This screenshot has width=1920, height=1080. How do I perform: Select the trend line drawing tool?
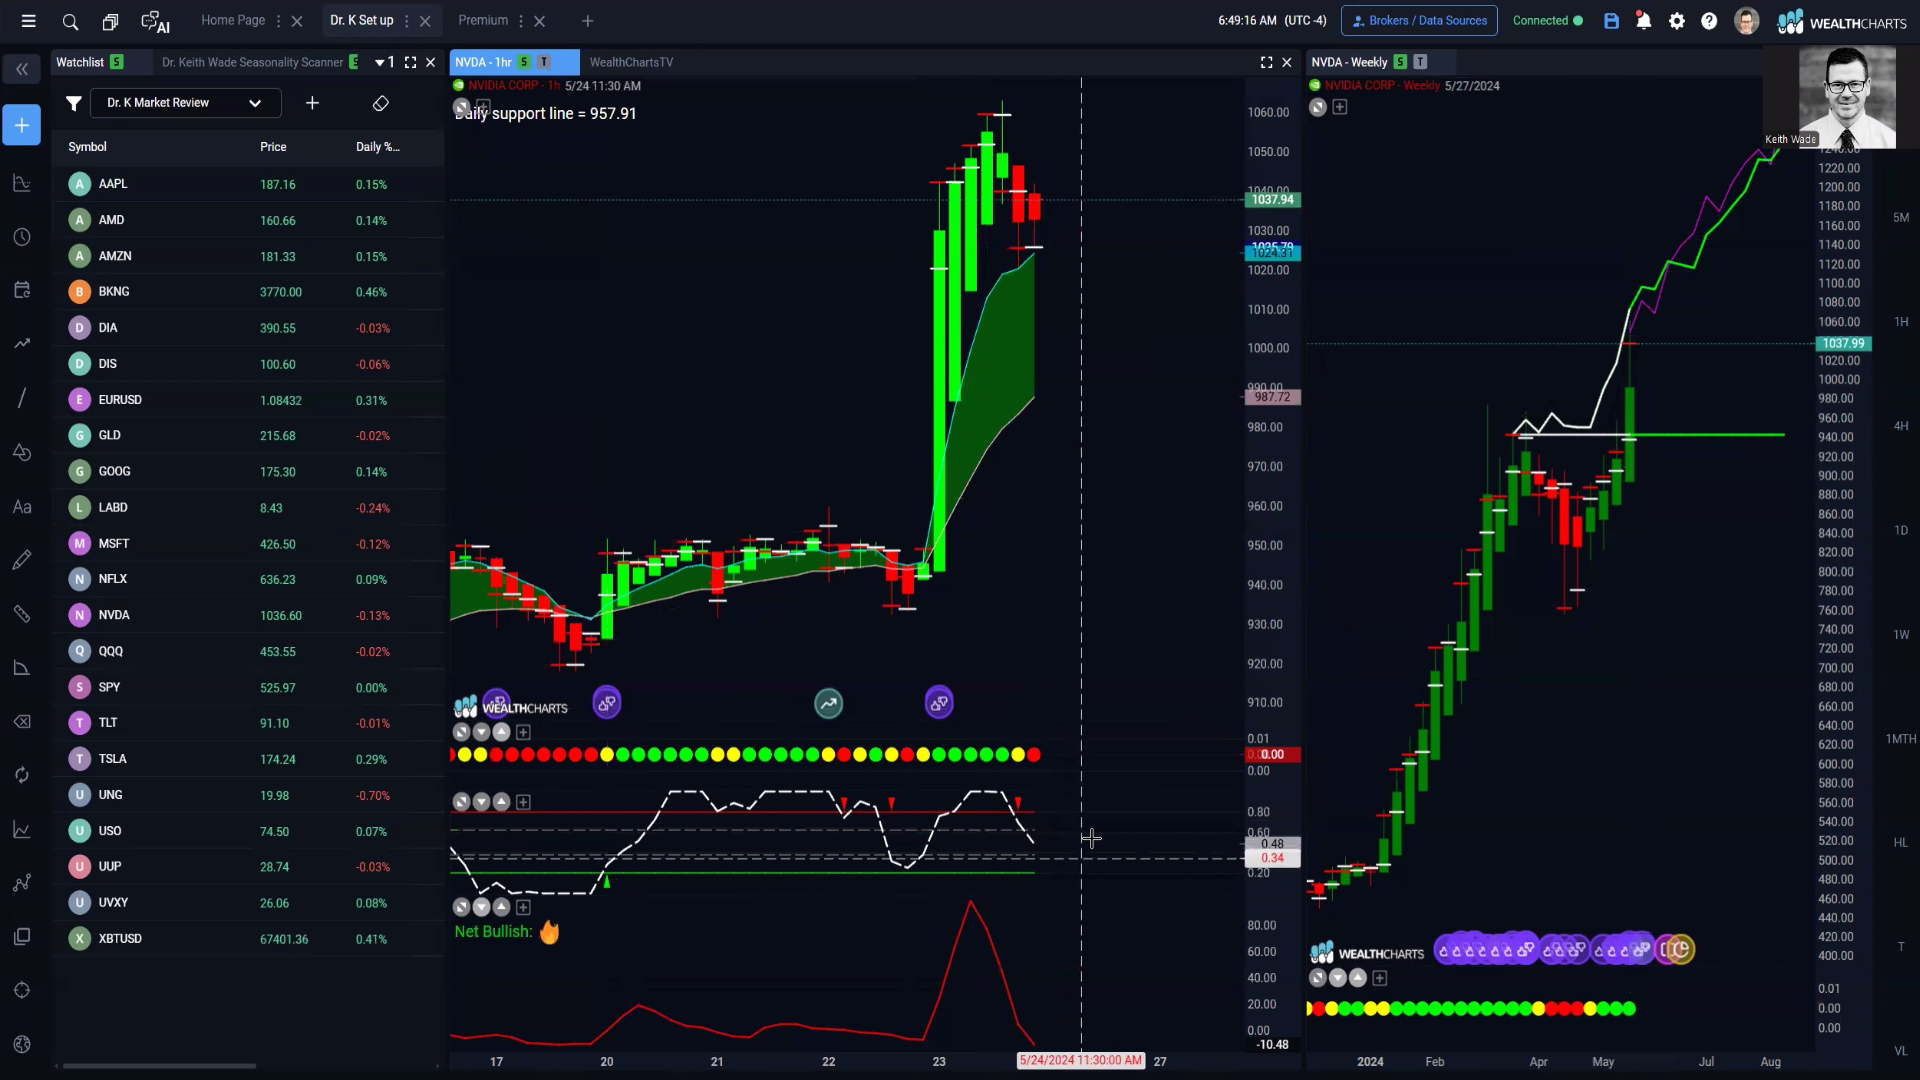point(21,398)
